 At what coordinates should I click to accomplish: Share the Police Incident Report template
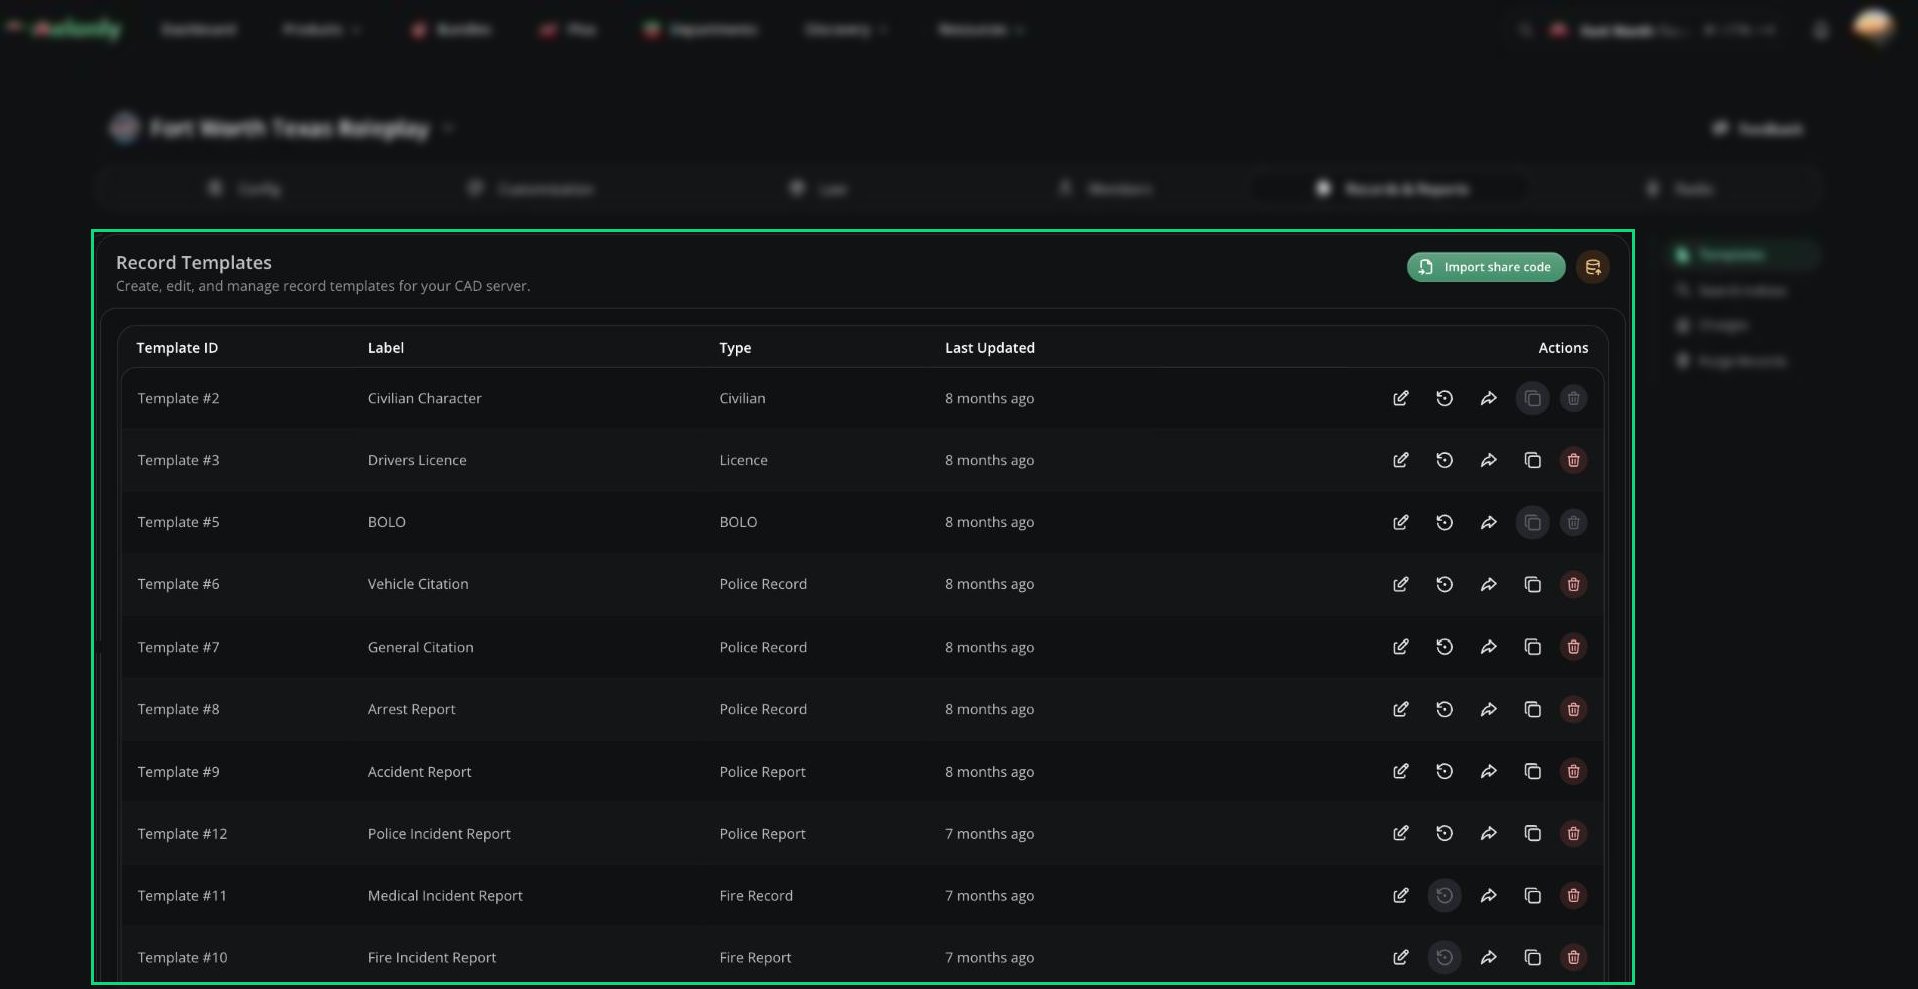point(1489,833)
